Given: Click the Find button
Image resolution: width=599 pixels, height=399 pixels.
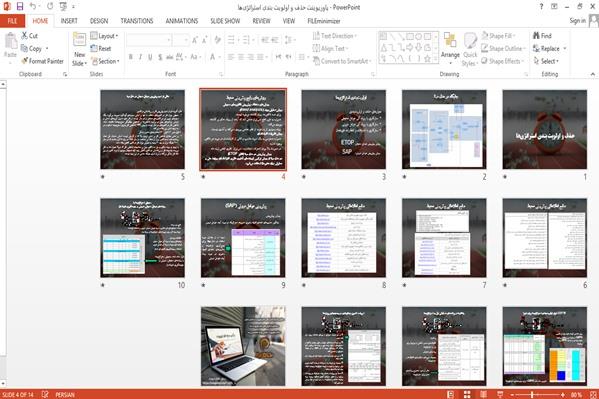Looking at the screenshot, I should click(542, 36).
